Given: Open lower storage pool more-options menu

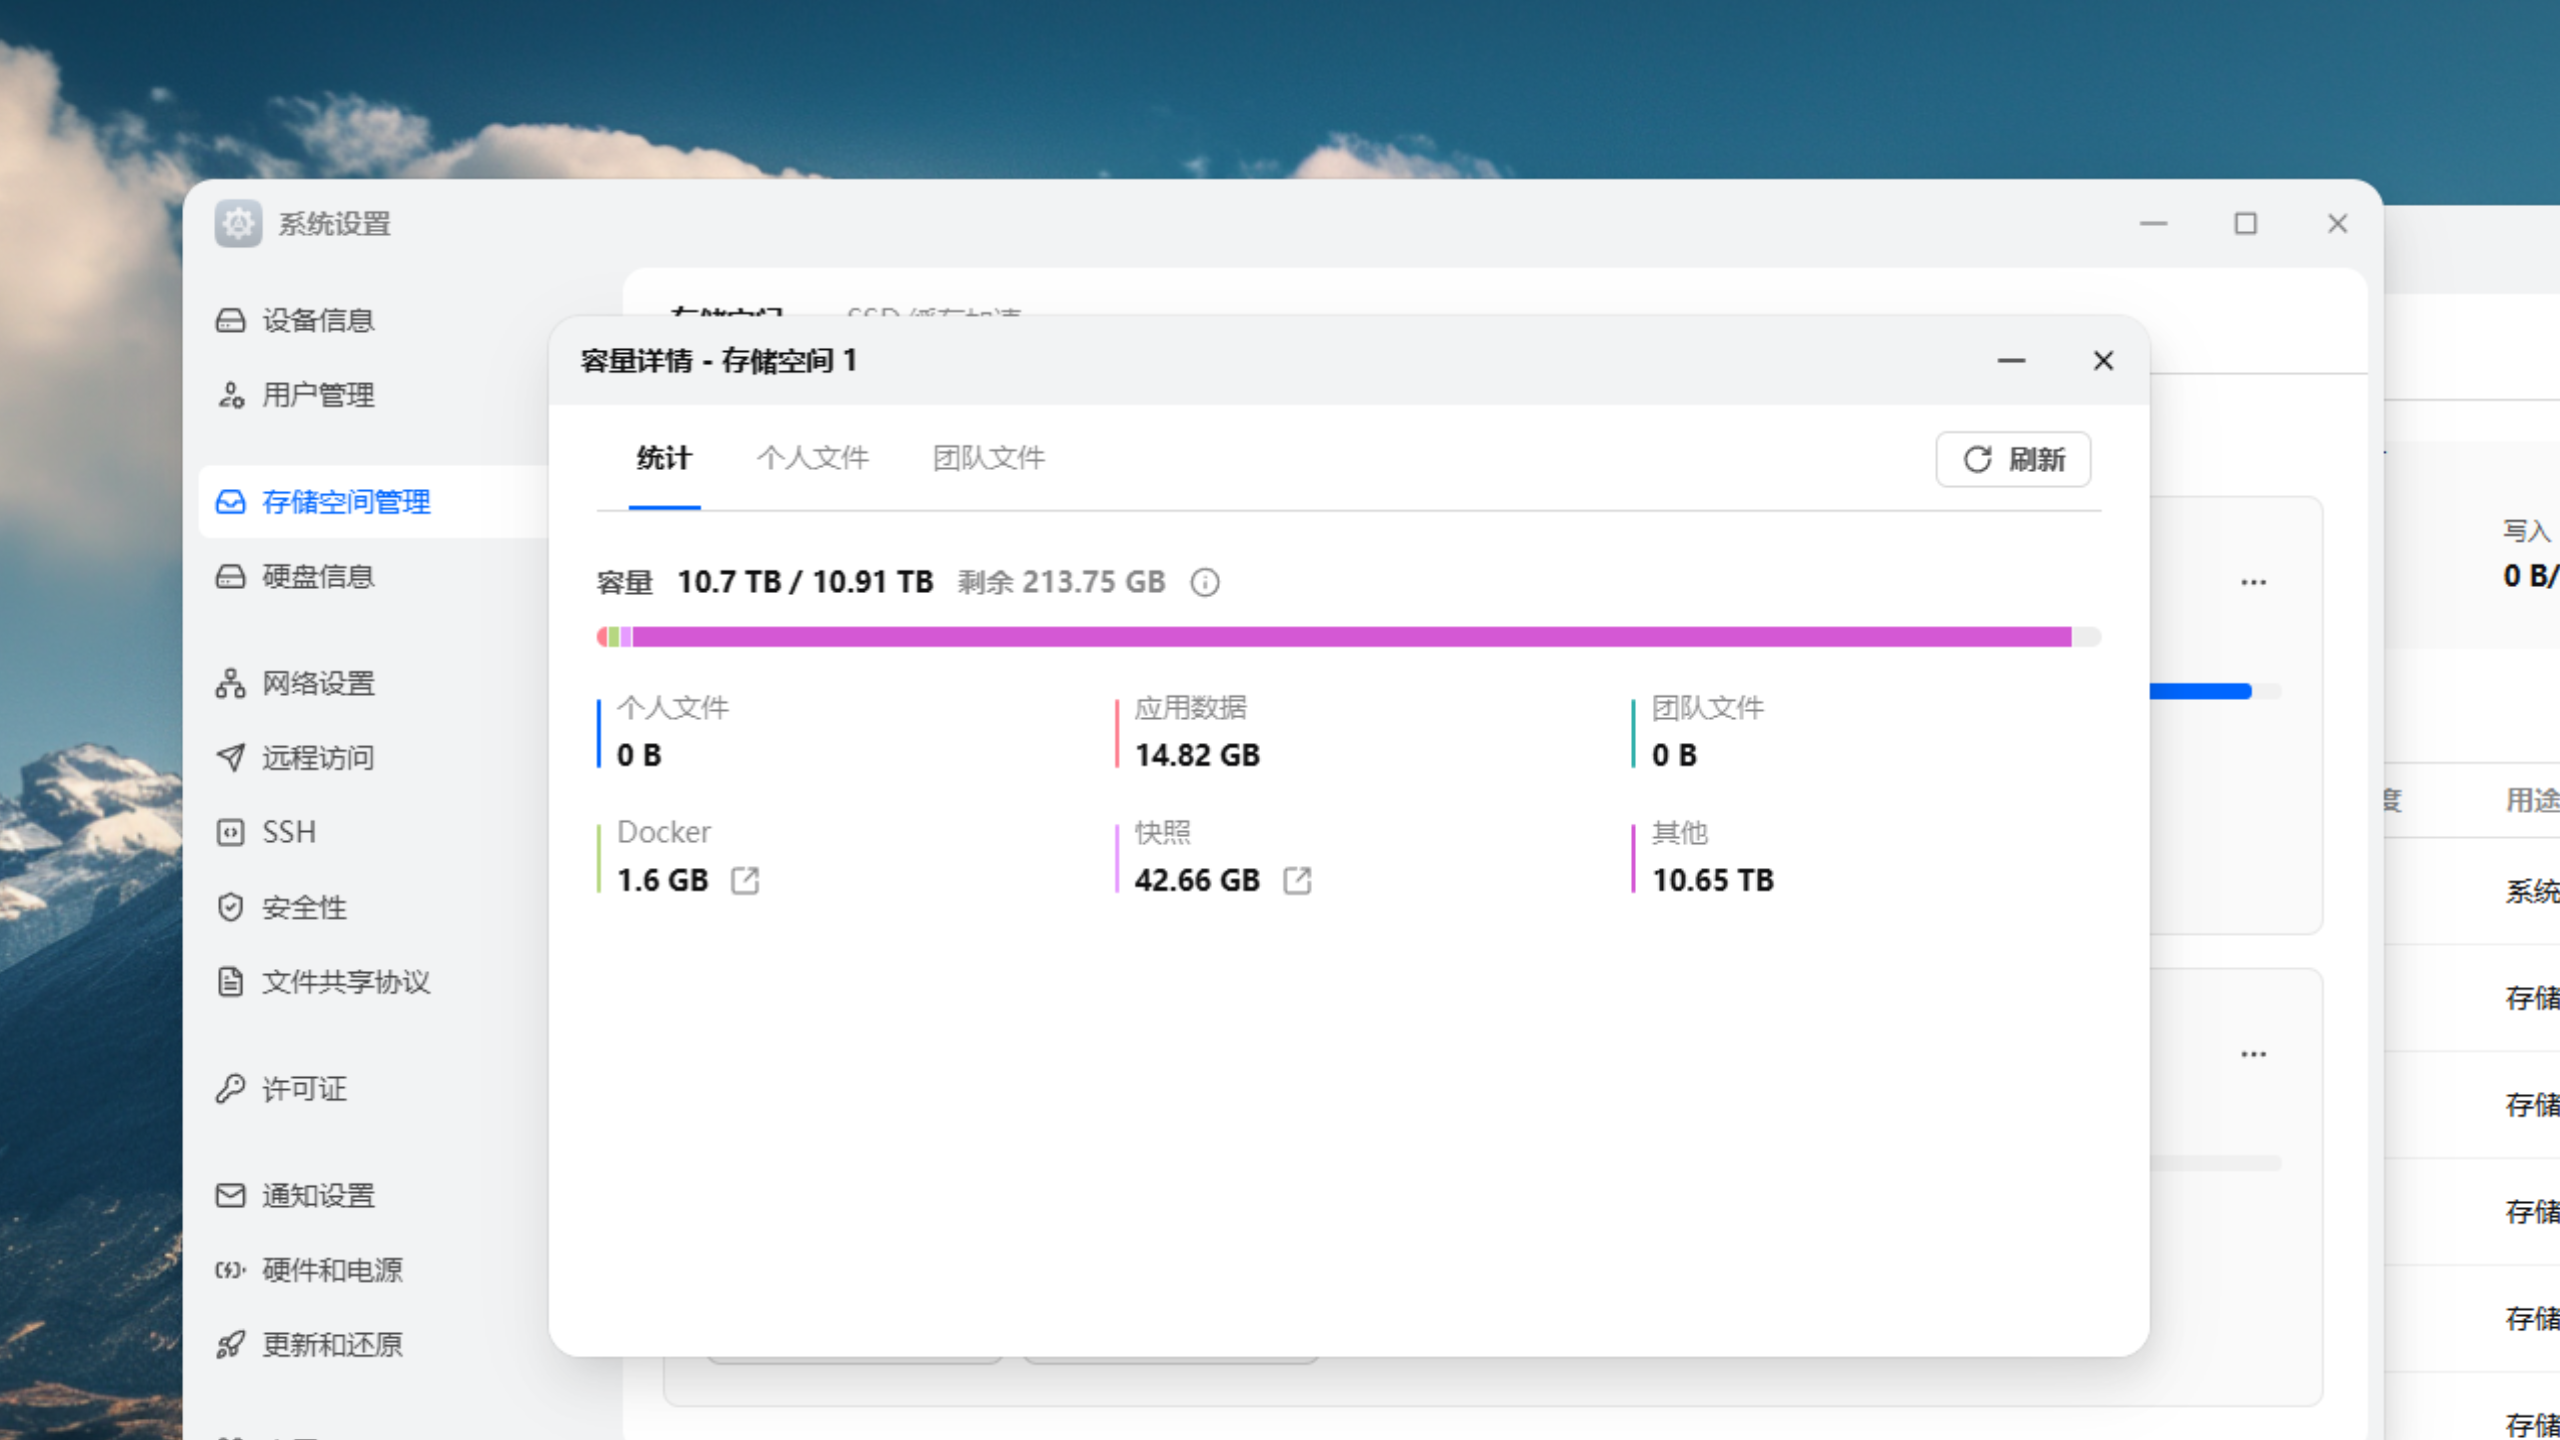Looking at the screenshot, I should [x=2253, y=1054].
